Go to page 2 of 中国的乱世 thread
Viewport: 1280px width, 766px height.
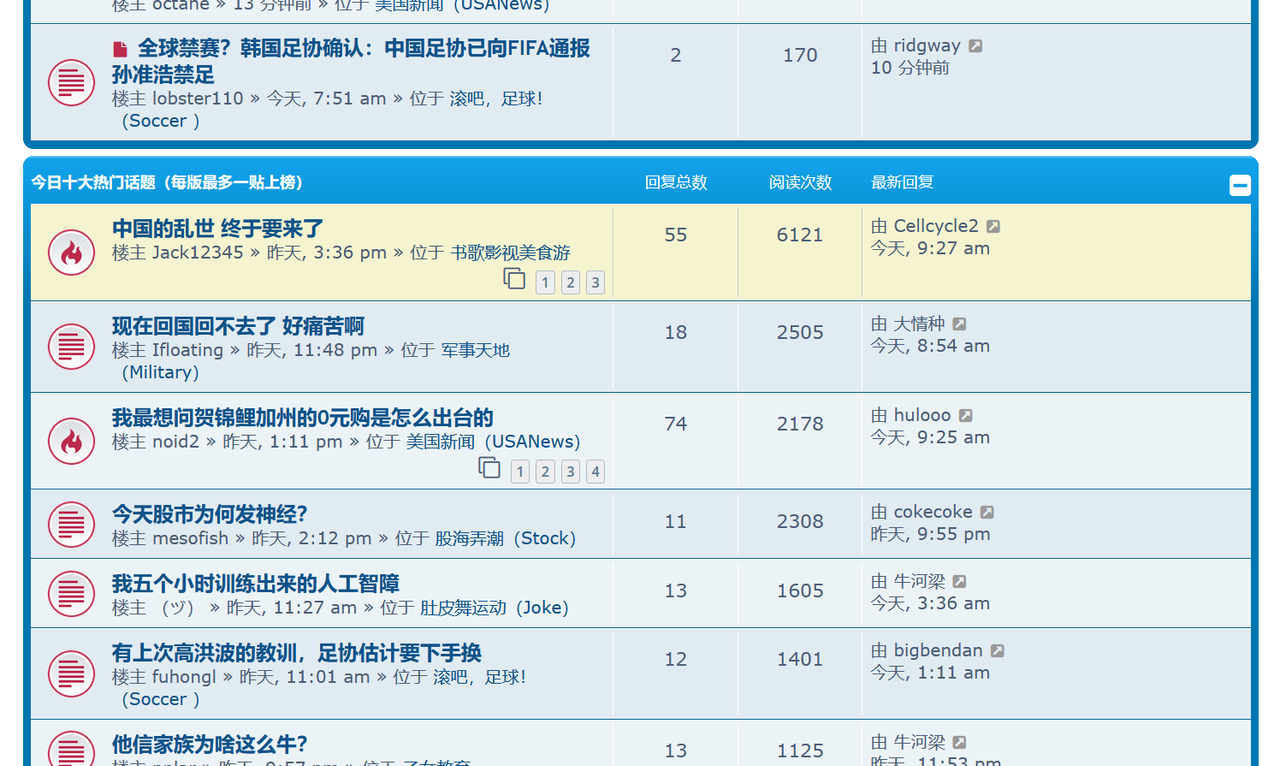(x=570, y=283)
